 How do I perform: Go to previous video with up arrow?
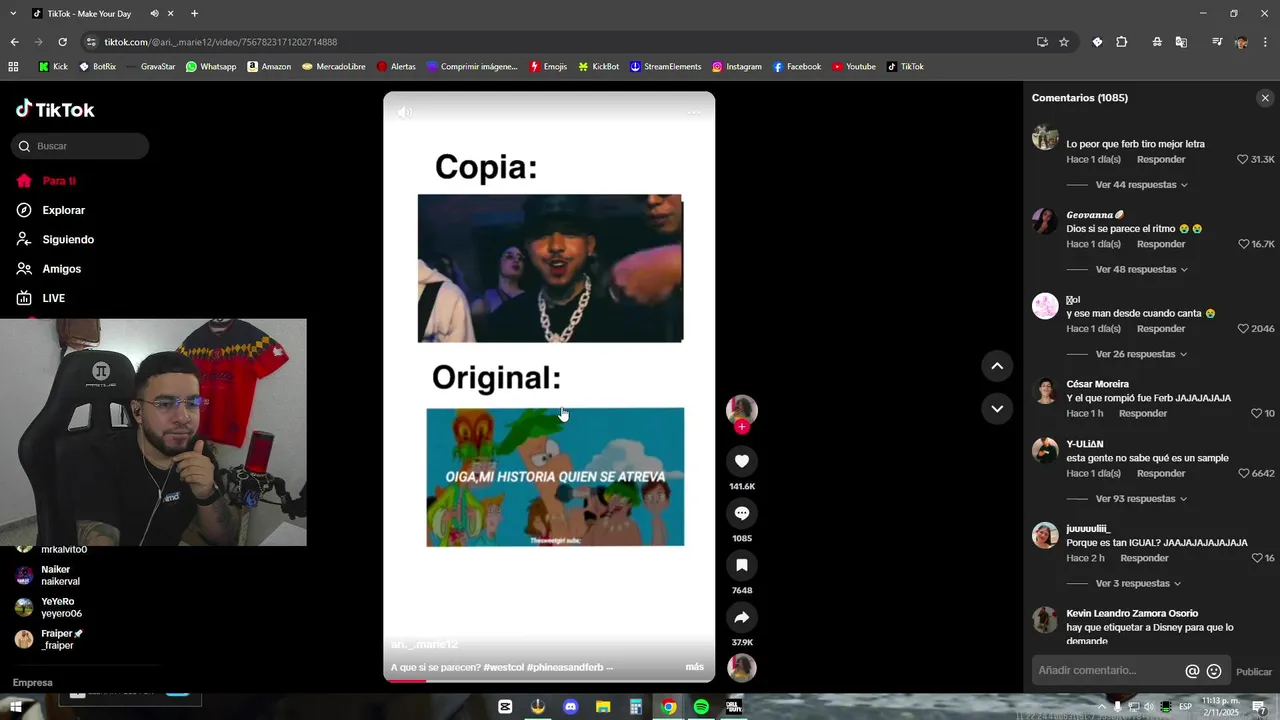(x=997, y=366)
